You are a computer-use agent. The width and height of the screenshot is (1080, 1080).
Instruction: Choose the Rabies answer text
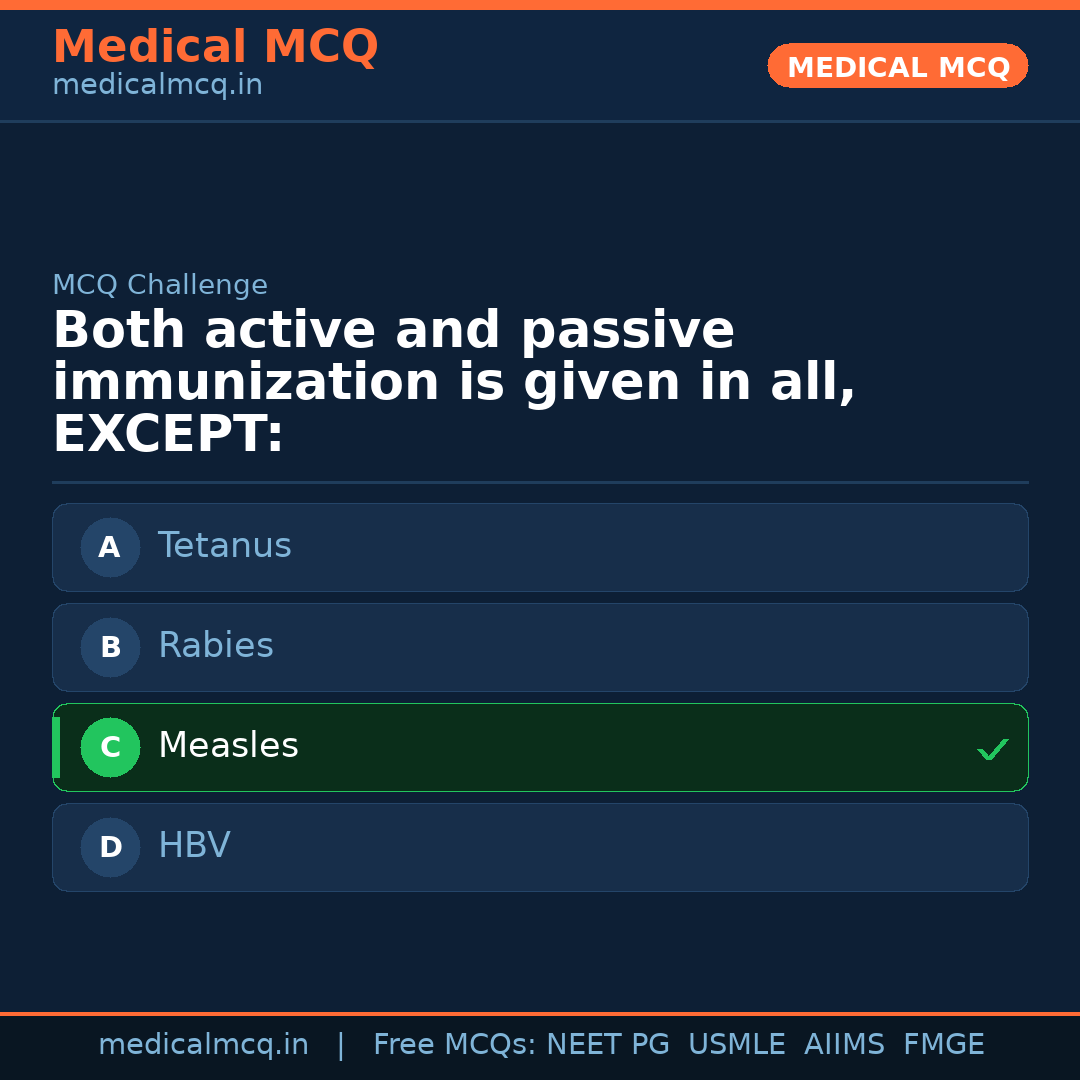[215, 646]
